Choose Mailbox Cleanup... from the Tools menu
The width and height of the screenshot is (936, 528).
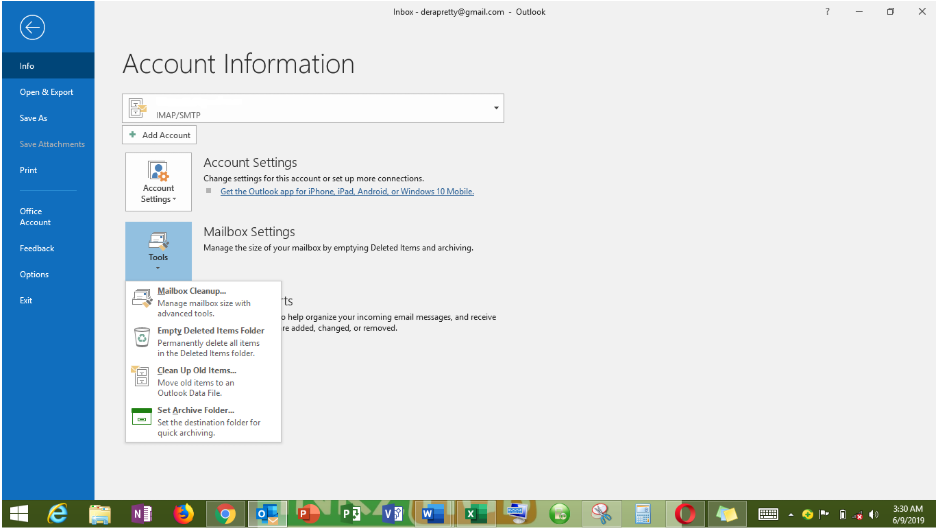click(203, 301)
